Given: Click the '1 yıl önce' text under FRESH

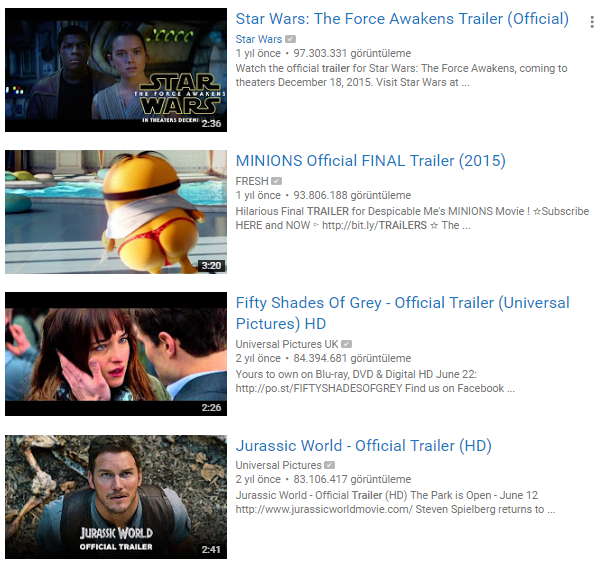Looking at the screenshot, I should coord(258,195).
